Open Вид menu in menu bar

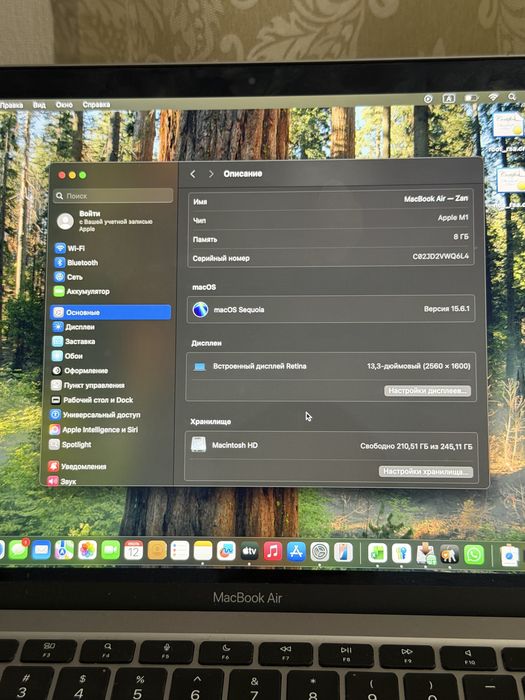click(39, 105)
